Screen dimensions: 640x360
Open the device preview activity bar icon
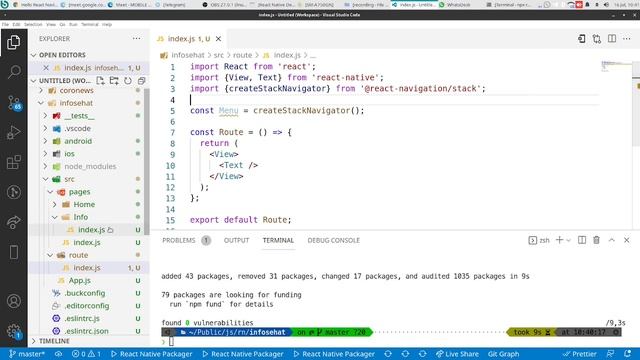point(13,252)
